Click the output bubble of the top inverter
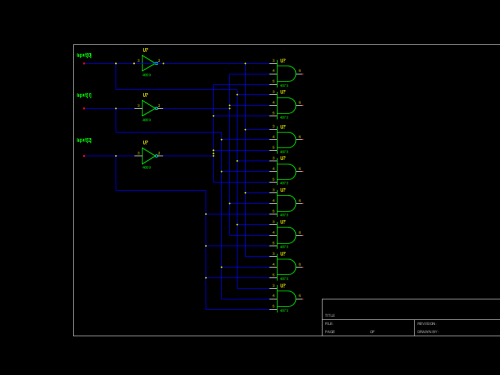This screenshot has width=500, height=375. tap(156, 63)
